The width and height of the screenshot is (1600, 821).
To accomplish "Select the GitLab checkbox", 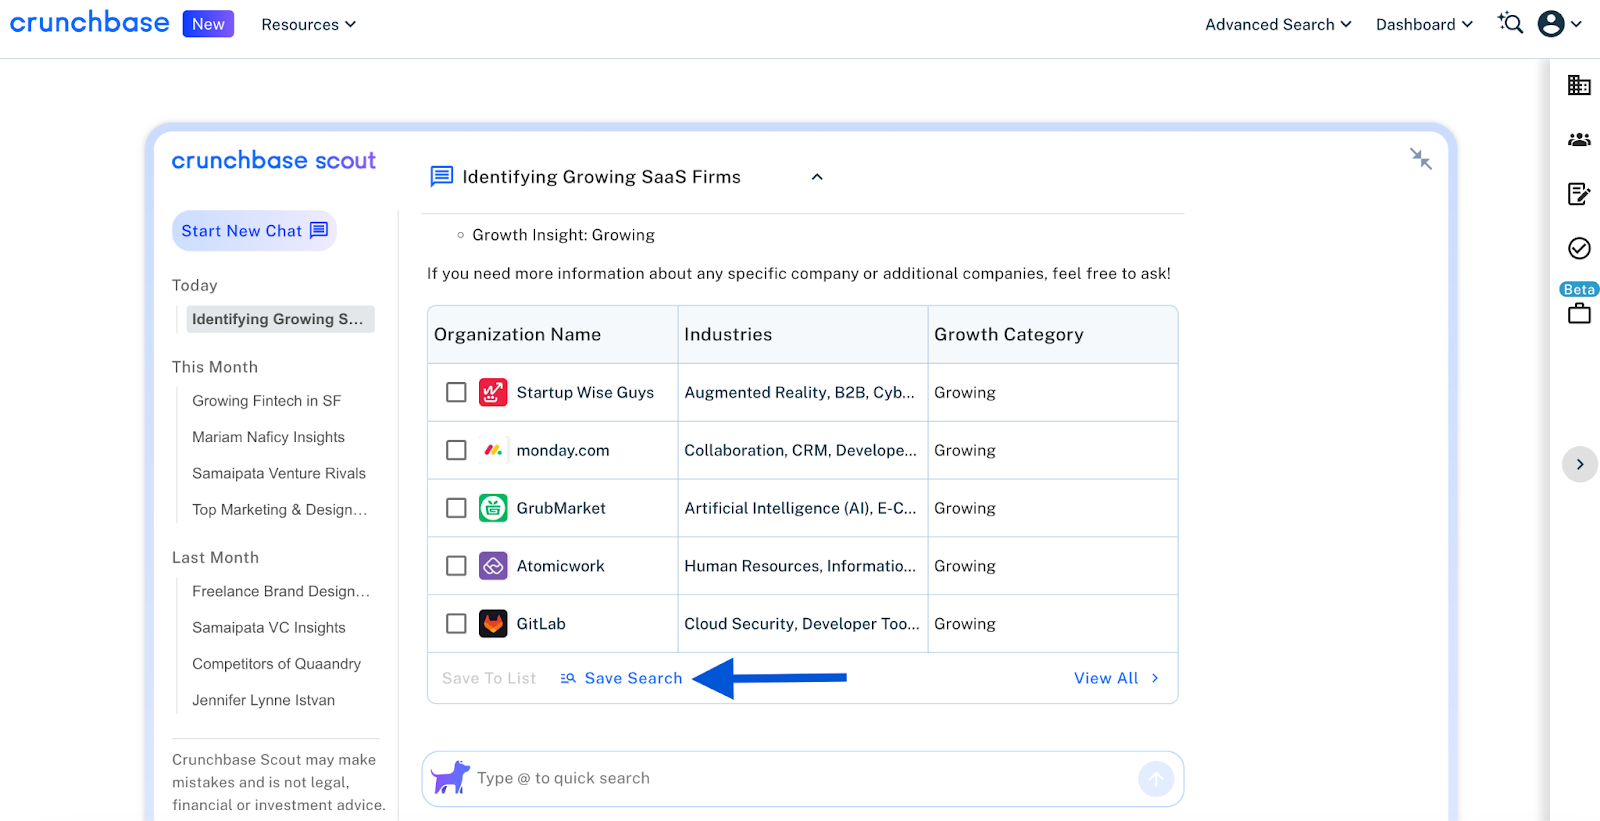I will point(456,624).
